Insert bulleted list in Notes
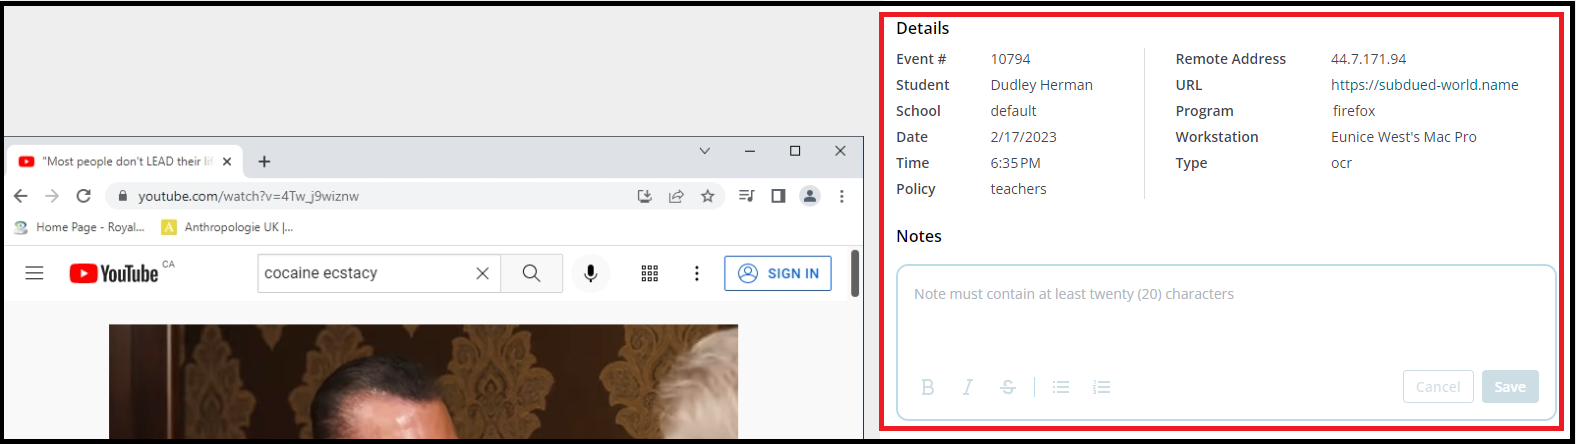Viewport: 1576px width, 444px height. 1061,387
